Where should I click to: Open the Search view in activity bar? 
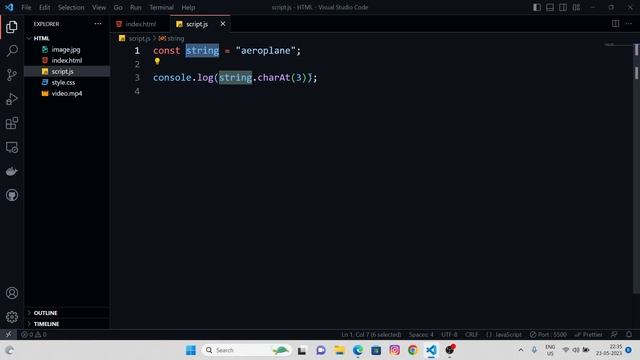[12, 51]
